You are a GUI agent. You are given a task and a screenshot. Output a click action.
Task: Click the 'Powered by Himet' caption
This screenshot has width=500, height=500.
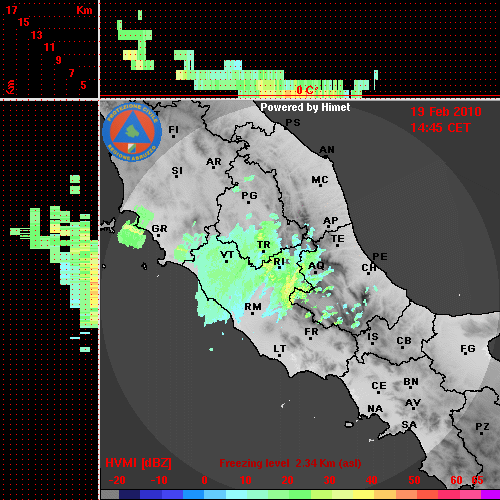305,107
